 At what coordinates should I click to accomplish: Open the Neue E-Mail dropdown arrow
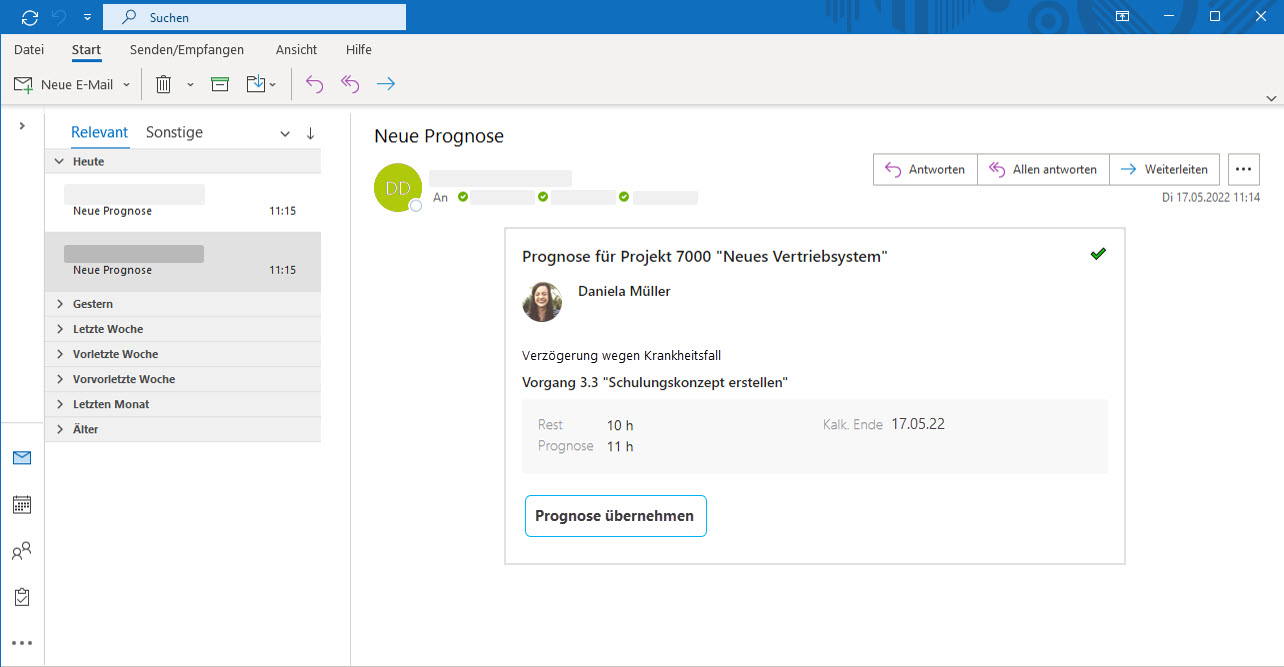coord(127,85)
